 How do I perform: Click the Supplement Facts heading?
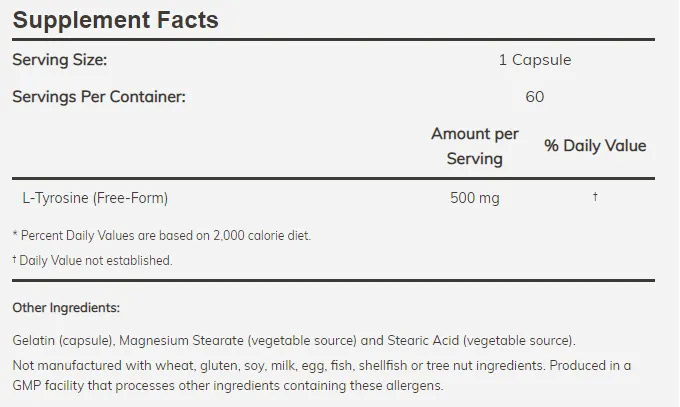tap(115, 19)
